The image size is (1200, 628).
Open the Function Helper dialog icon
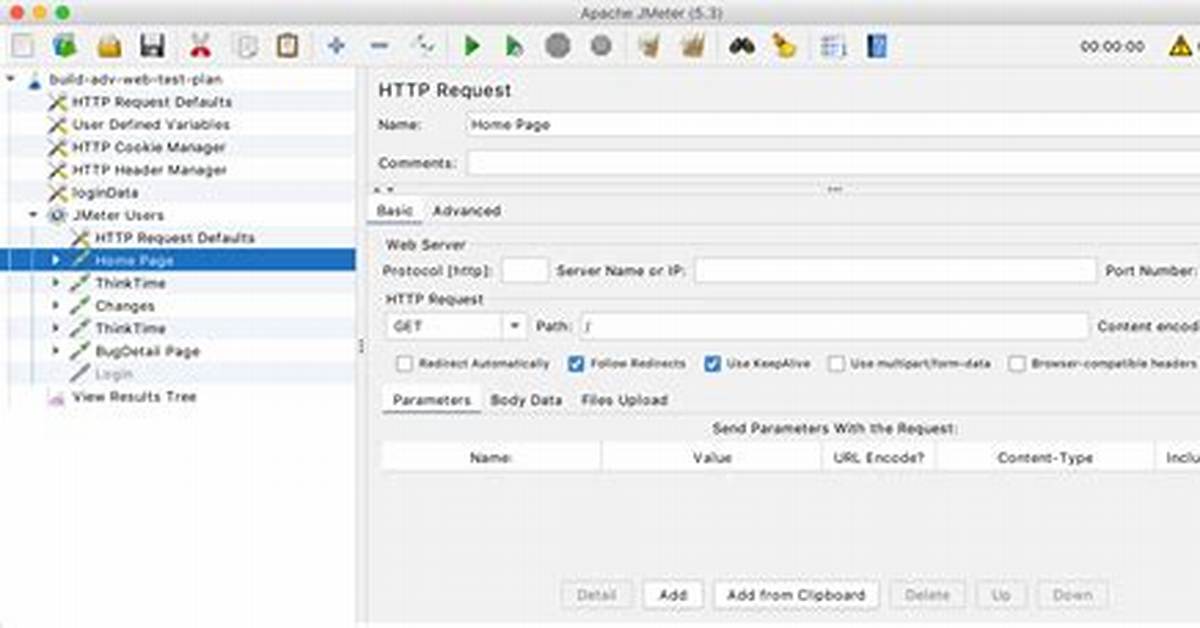832,45
